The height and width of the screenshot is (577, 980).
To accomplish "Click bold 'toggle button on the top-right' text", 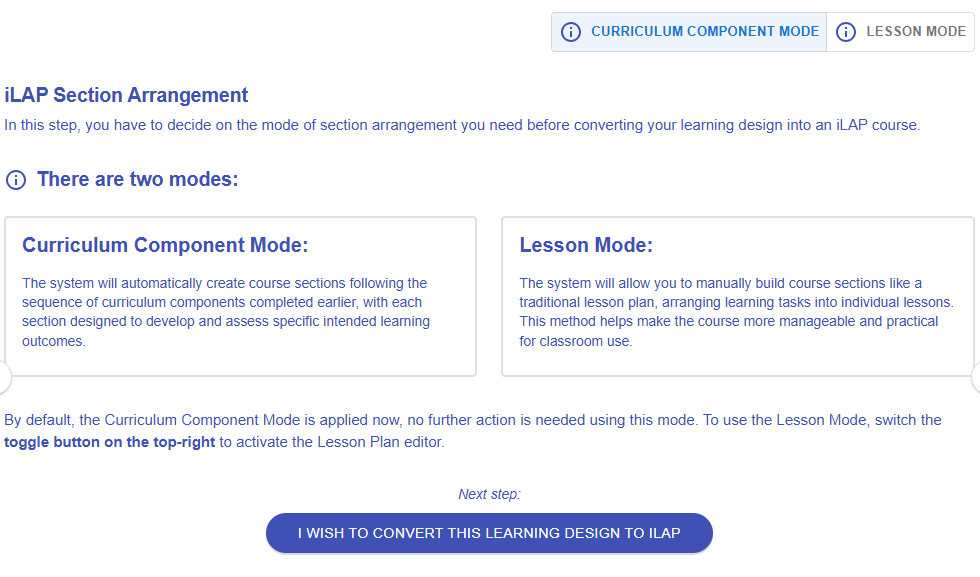I will click(110, 442).
